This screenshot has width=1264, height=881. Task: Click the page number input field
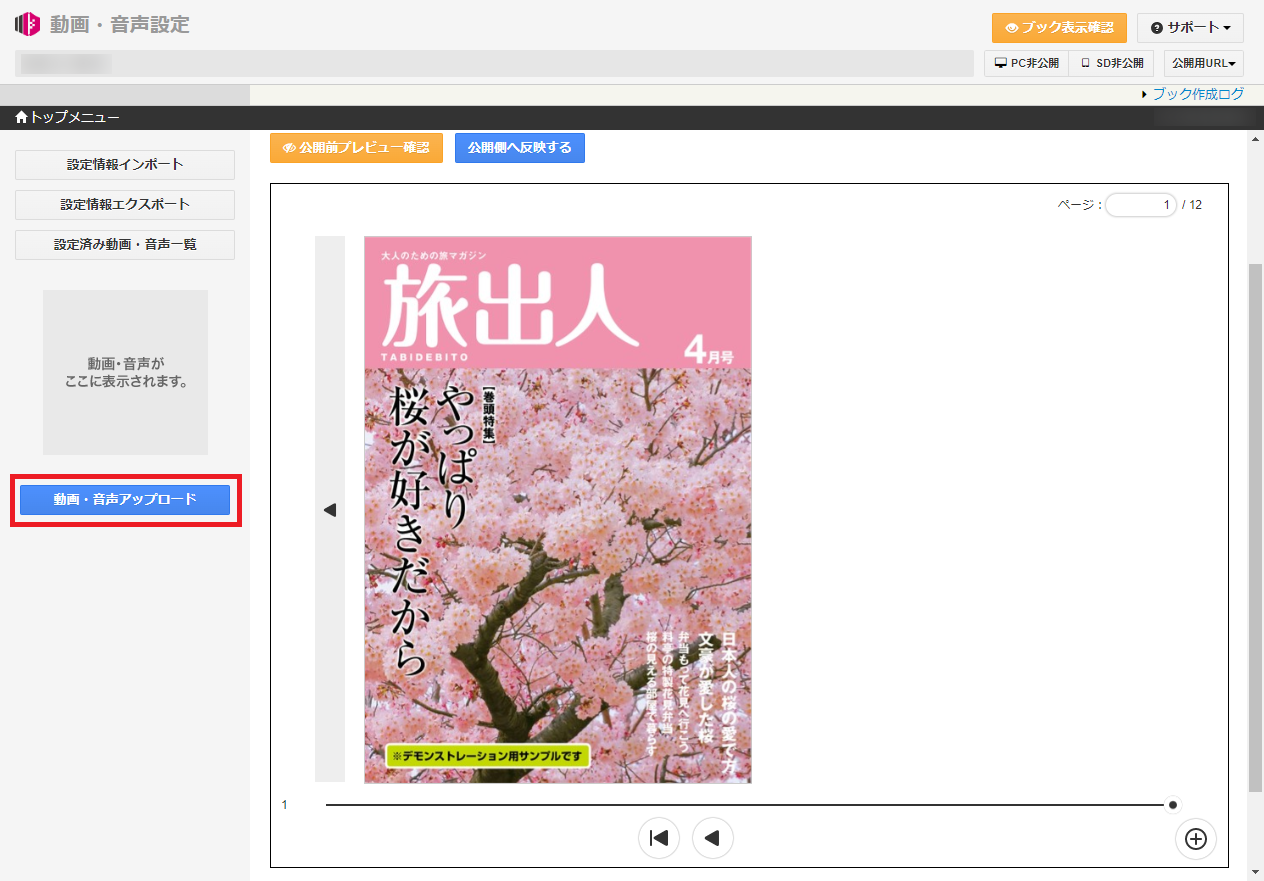[1140, 205]
